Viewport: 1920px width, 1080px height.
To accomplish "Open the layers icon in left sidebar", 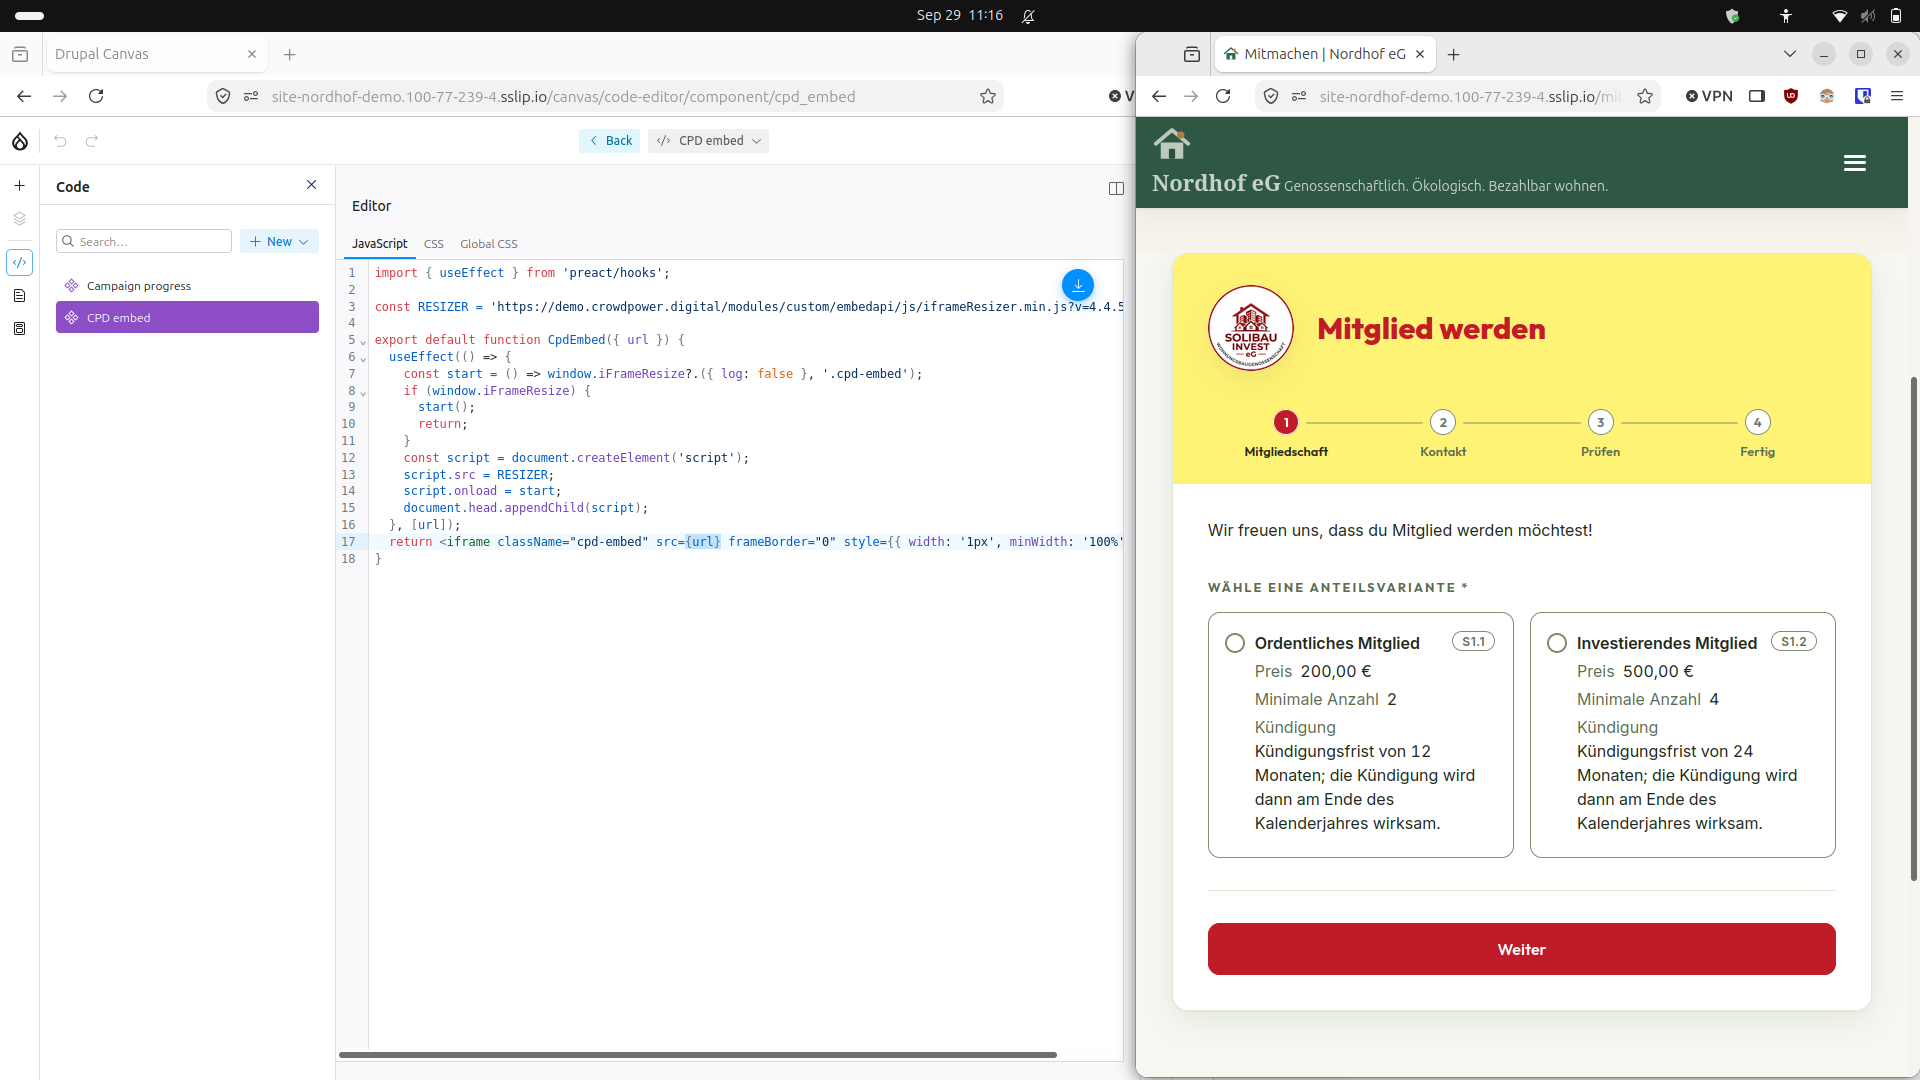I will click(19, 219).
